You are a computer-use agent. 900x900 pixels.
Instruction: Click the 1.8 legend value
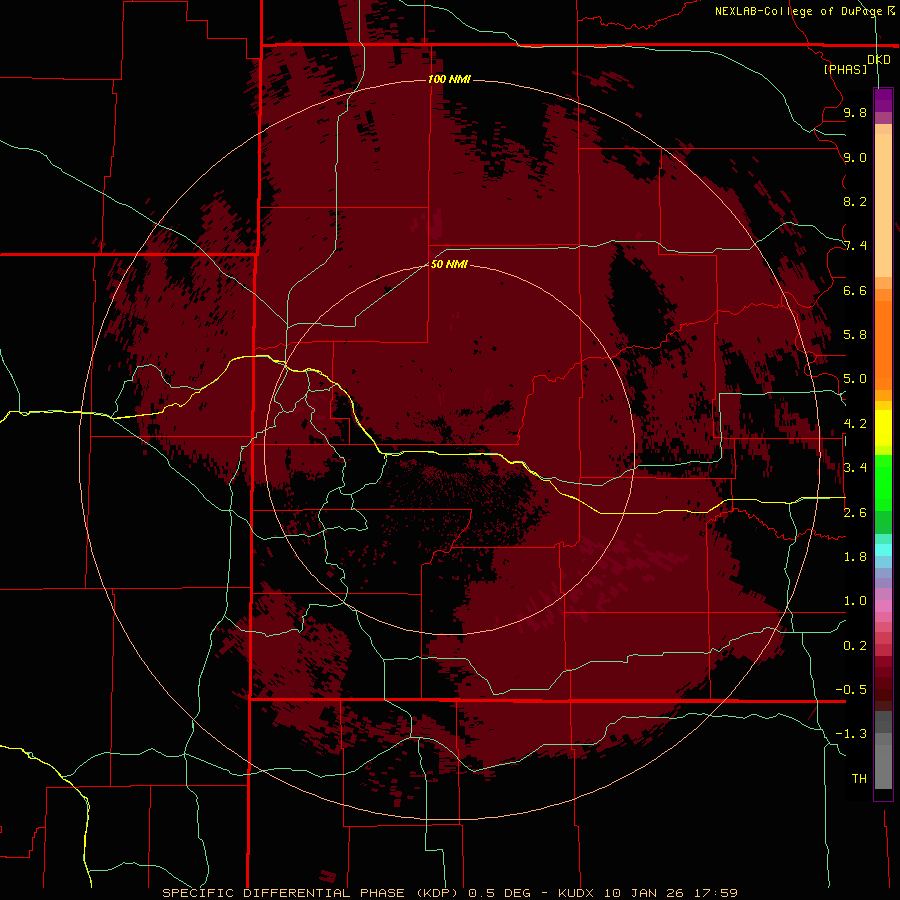pos(855,557)
